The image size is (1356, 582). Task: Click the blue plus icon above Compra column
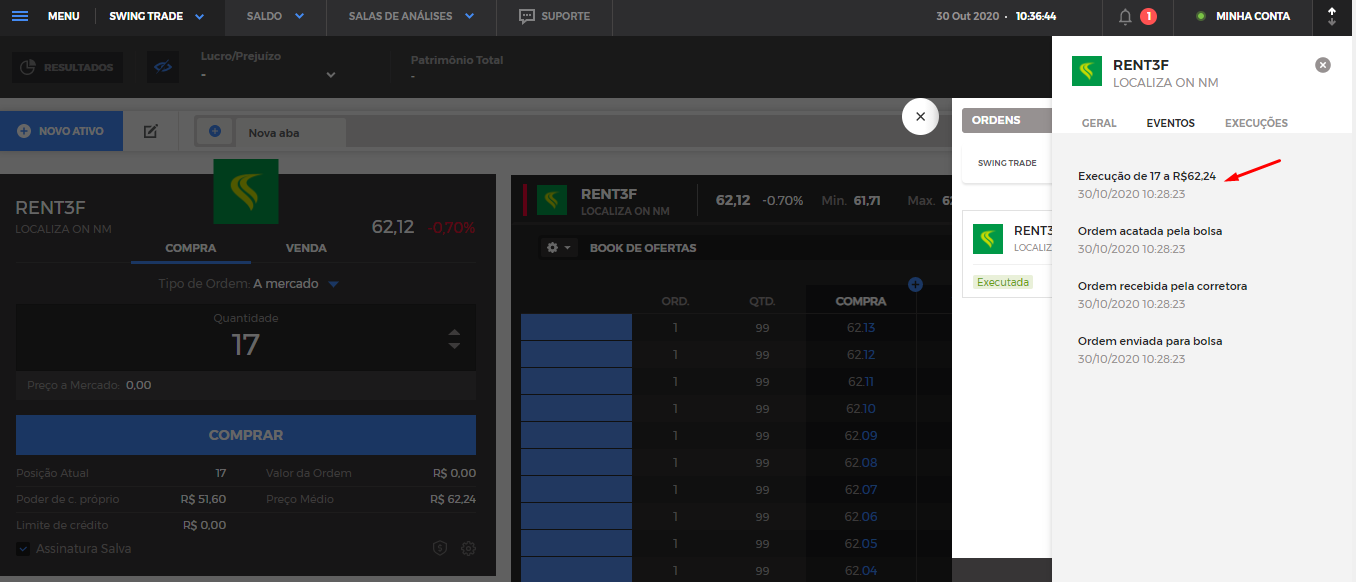coord(915,285)
